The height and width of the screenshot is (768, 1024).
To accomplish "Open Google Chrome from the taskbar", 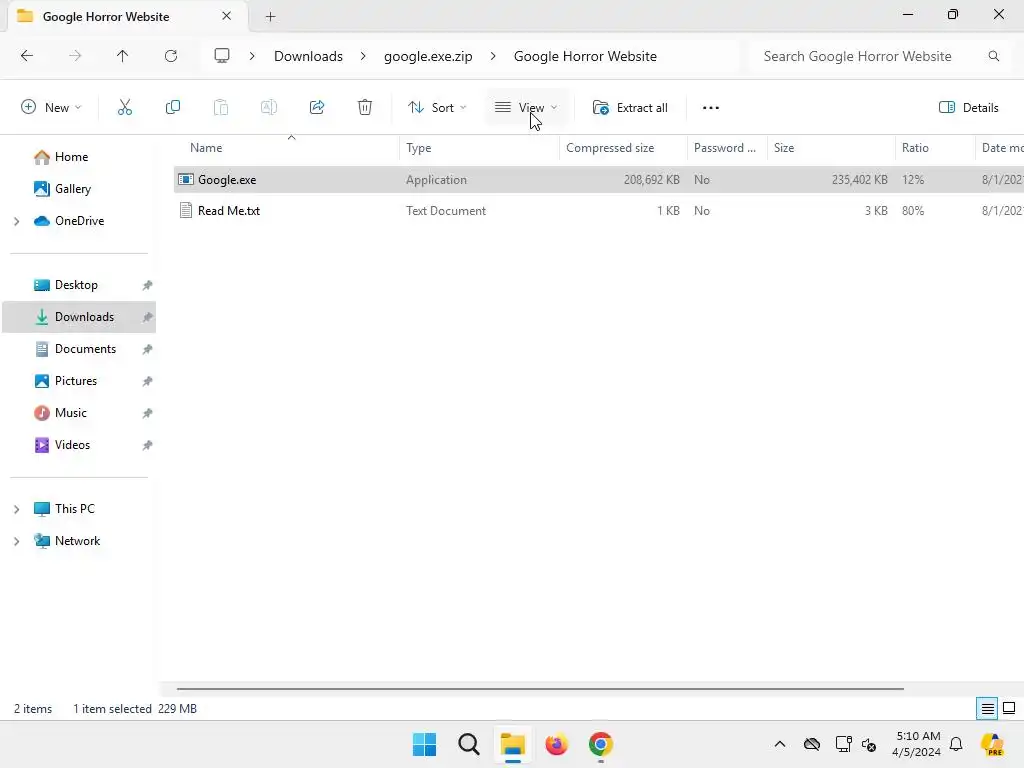I will [601, 744].
